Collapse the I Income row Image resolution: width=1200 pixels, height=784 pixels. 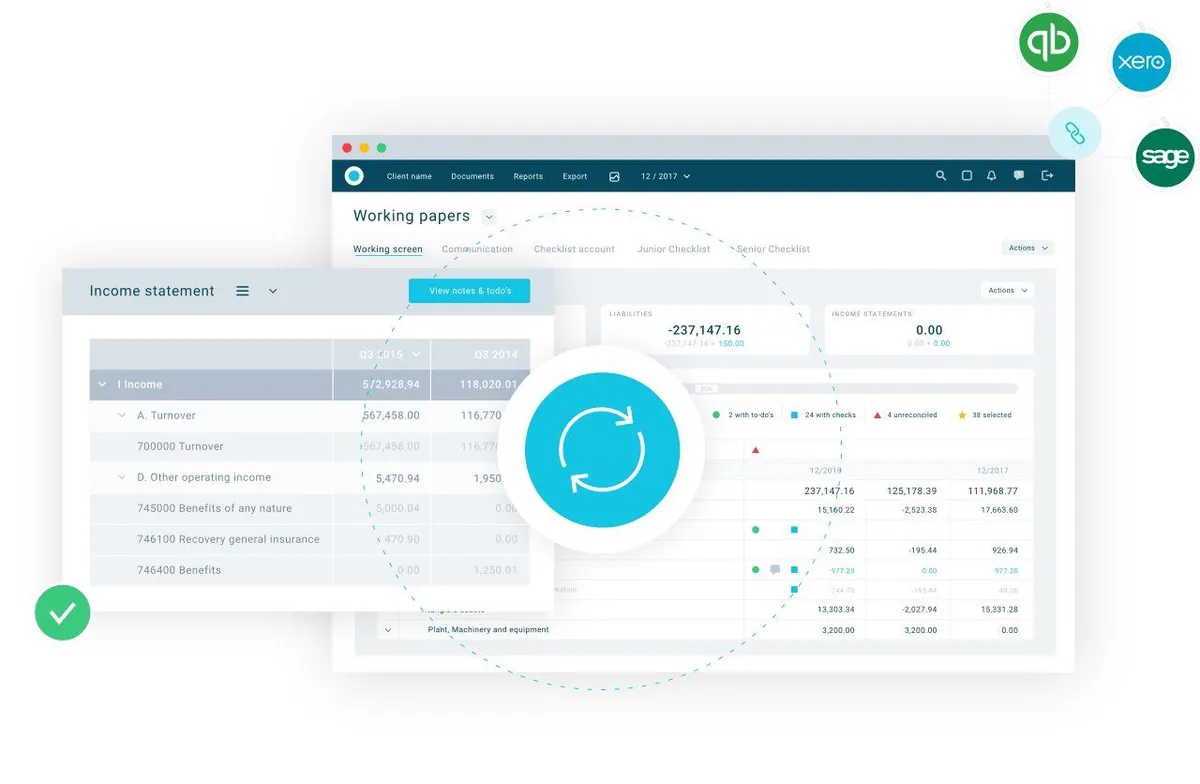click(x=102, y=384)
